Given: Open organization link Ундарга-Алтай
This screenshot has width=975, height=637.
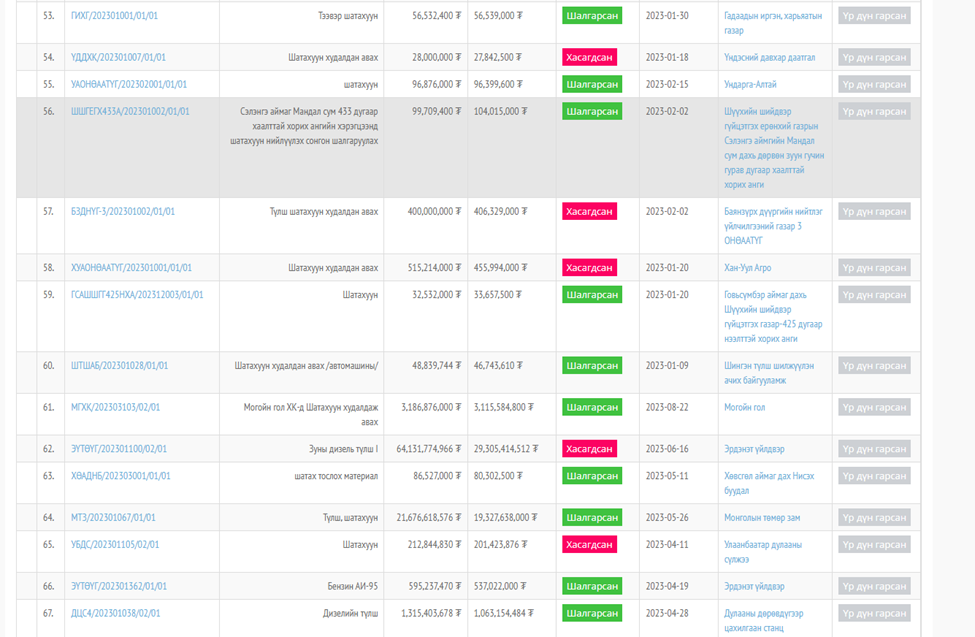Looking at the screenshot, I should pos(751,84).
